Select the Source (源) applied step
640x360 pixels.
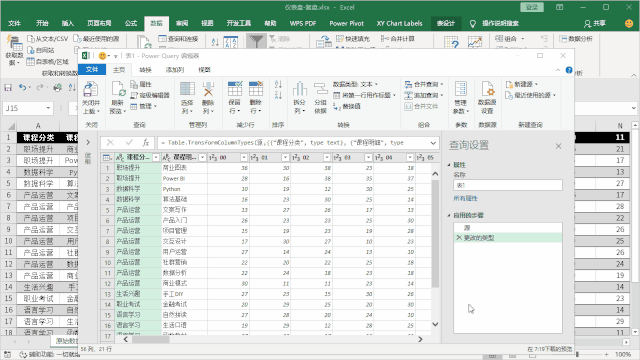508,228
